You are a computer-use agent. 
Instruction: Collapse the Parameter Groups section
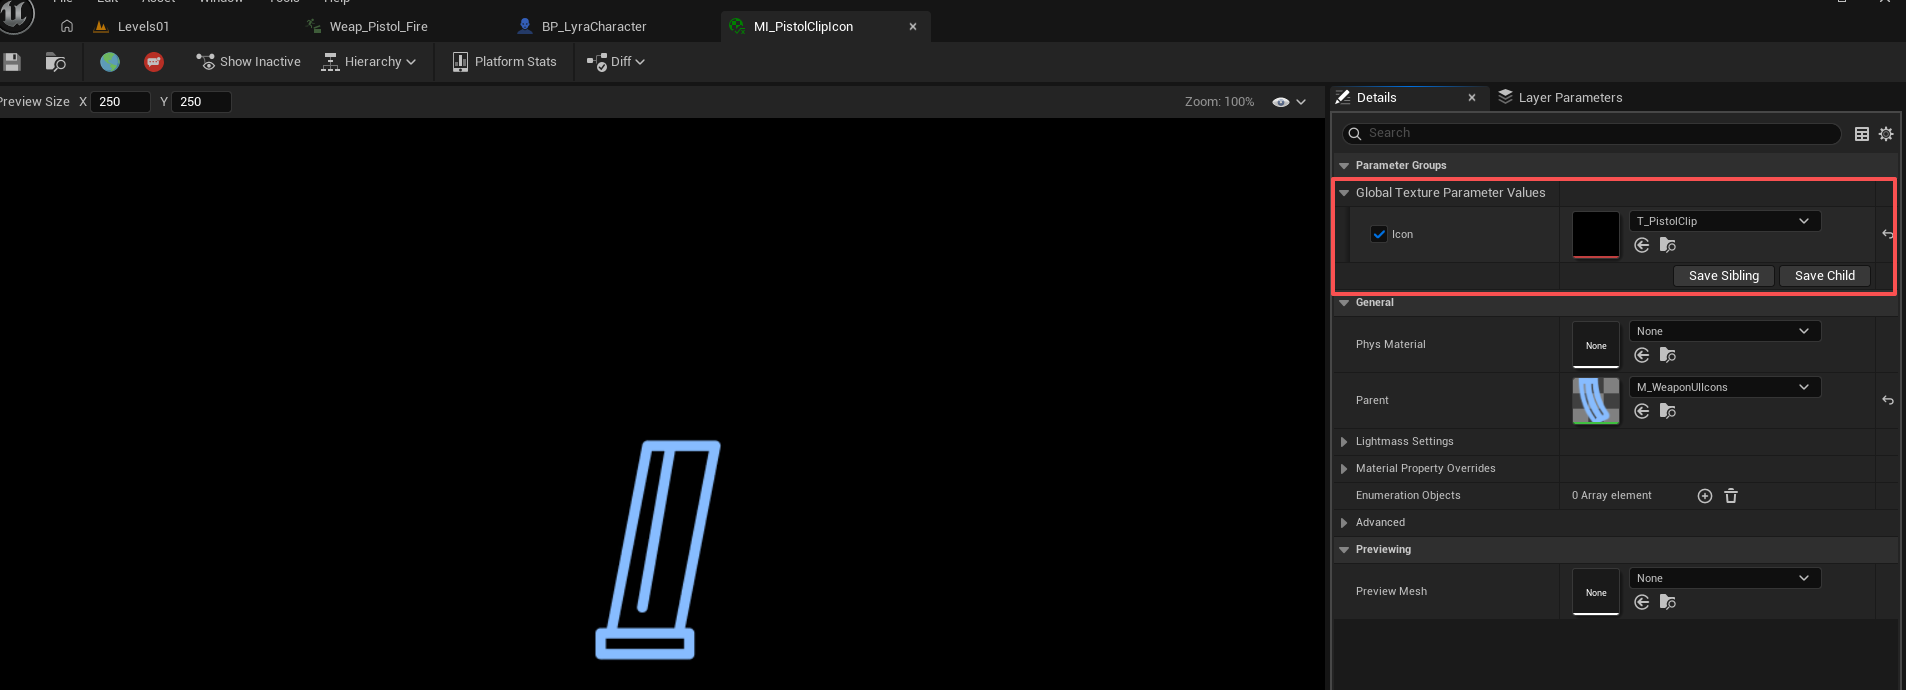tap(1344, 166)
